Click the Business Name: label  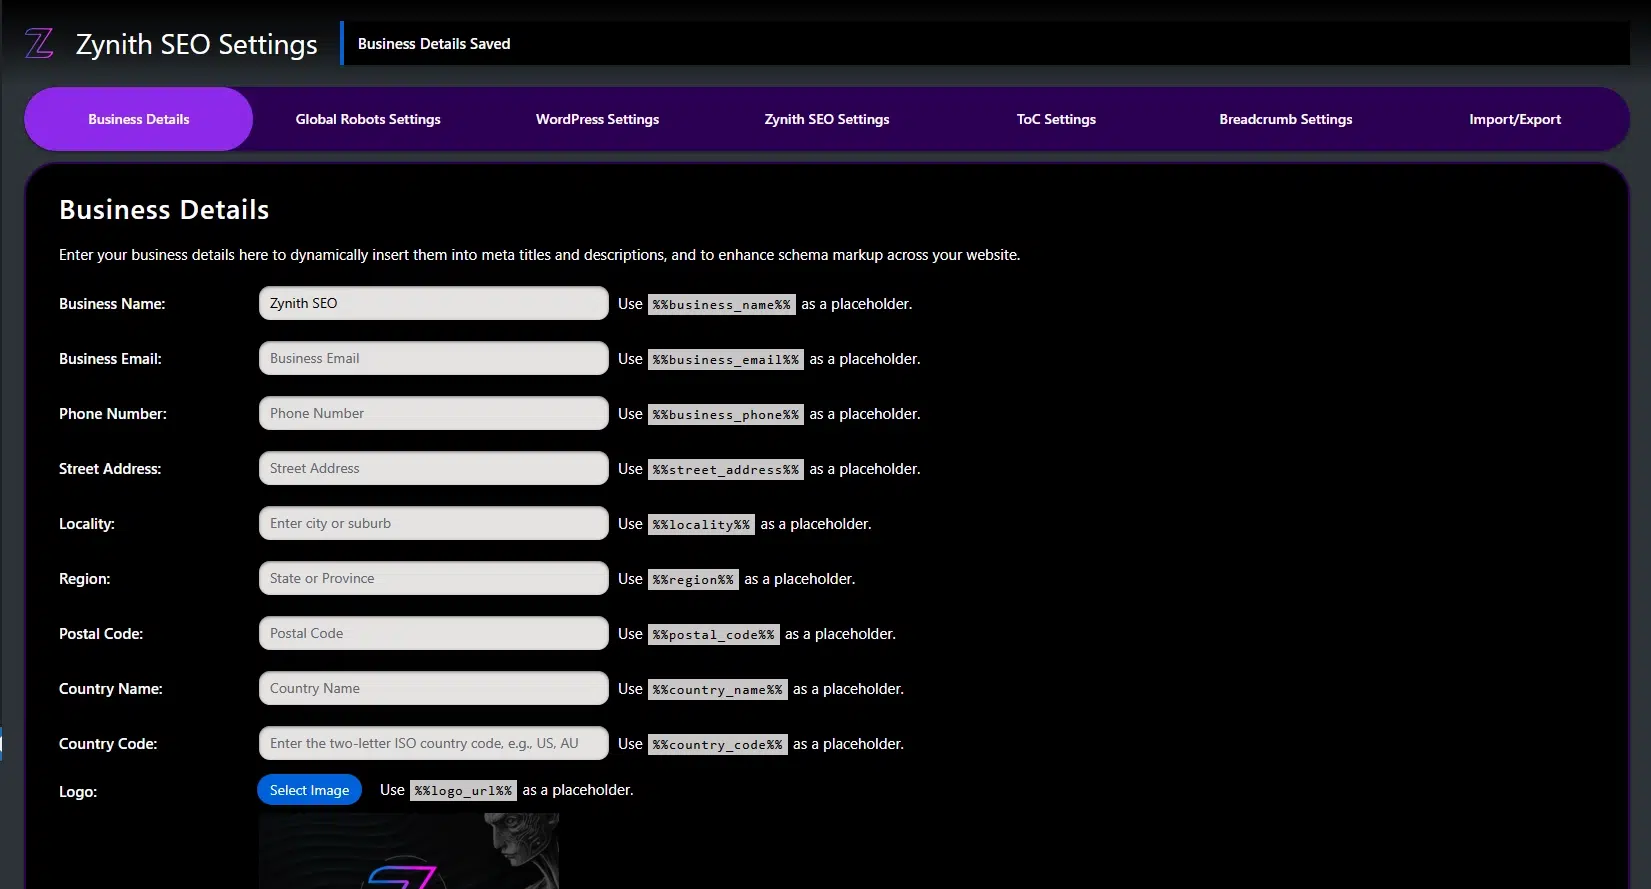112,304
